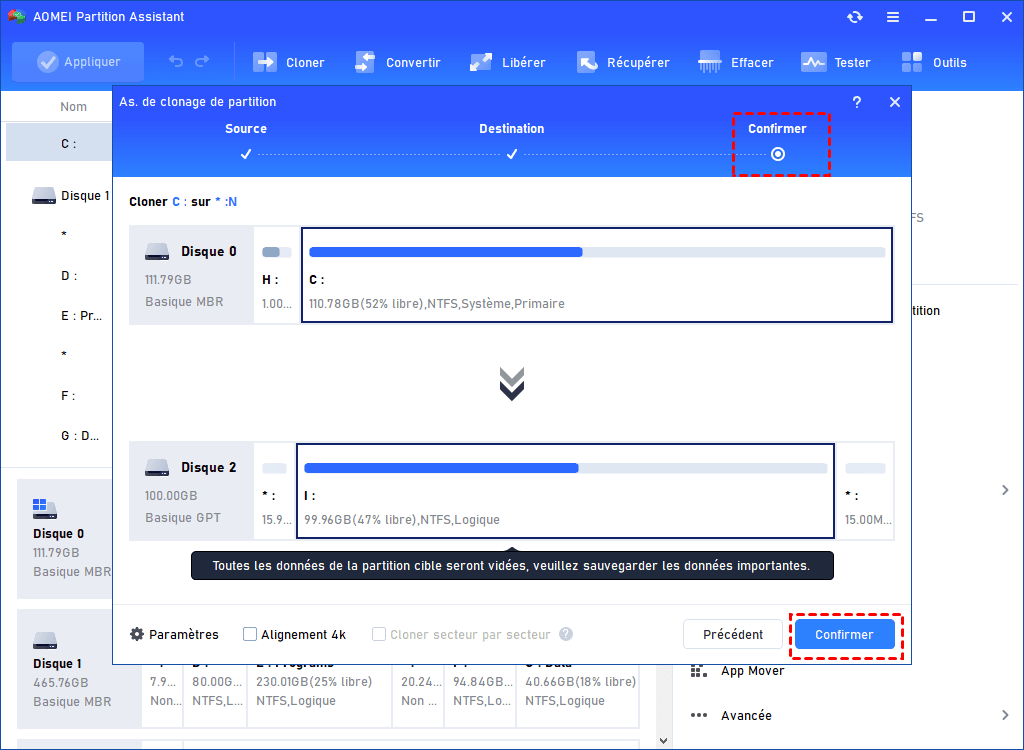The height and width of the screenshot is (750, 1024).
Task: Select partition I: on Disque 2
Action: tap(566, 491)
